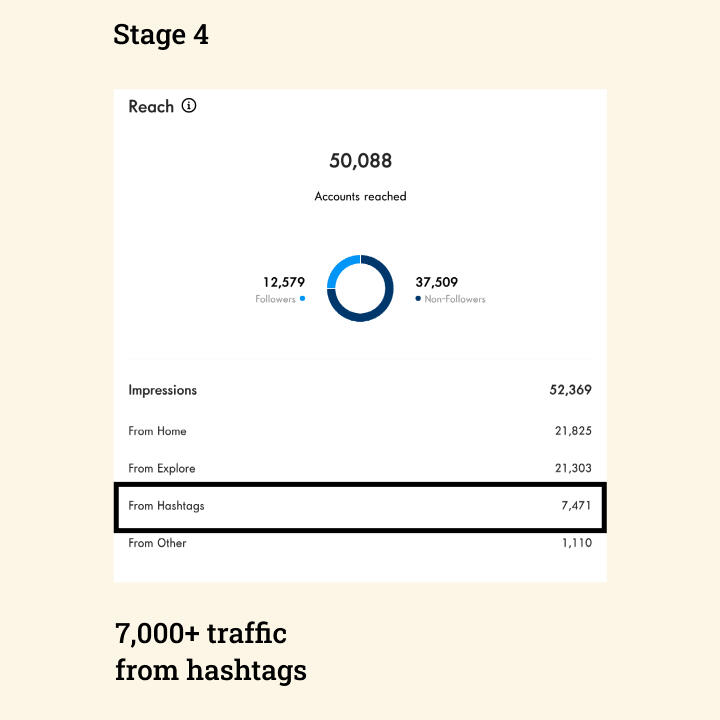
Task: Click the 1,110 Other impressions value
Action: 576,543
